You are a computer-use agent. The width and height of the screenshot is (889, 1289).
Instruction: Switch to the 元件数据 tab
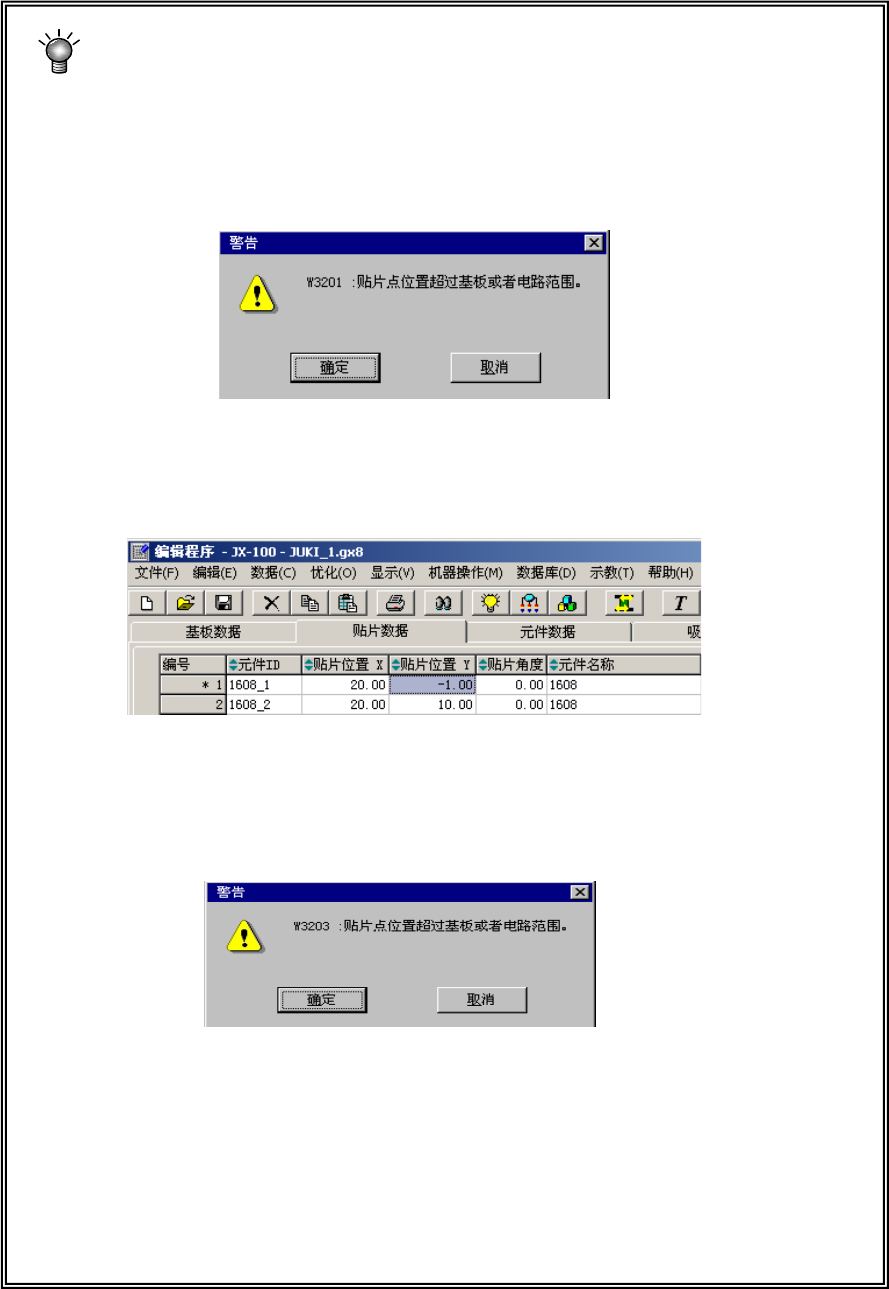pos(548,632)
